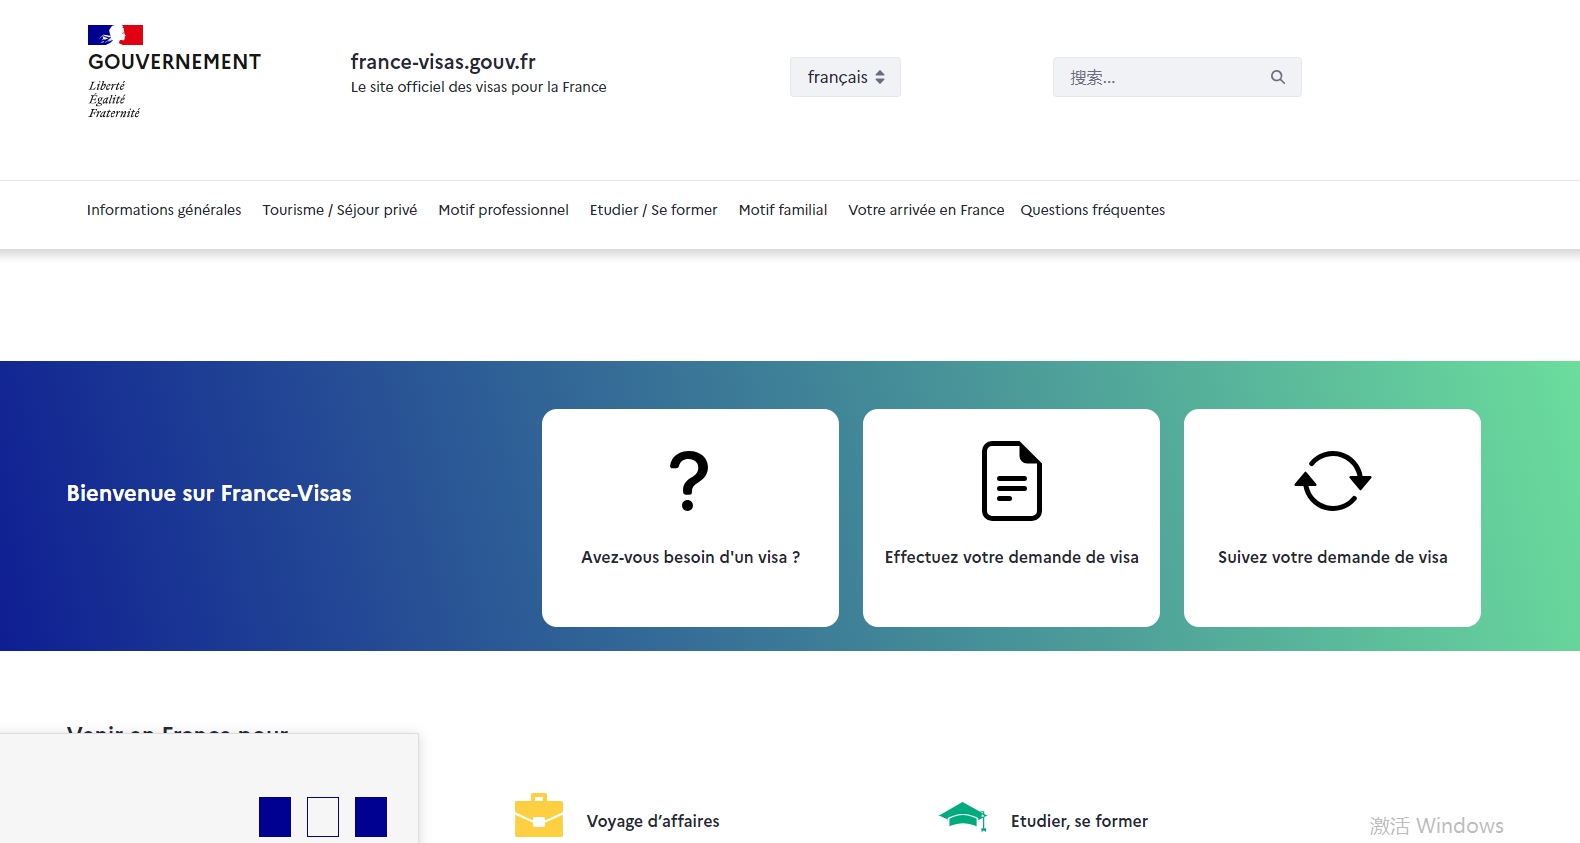Viewport: 1580px width, 843px height.
Task: Open the Tourisme / Séjour privé menu
Action: (x=340, y=210)
